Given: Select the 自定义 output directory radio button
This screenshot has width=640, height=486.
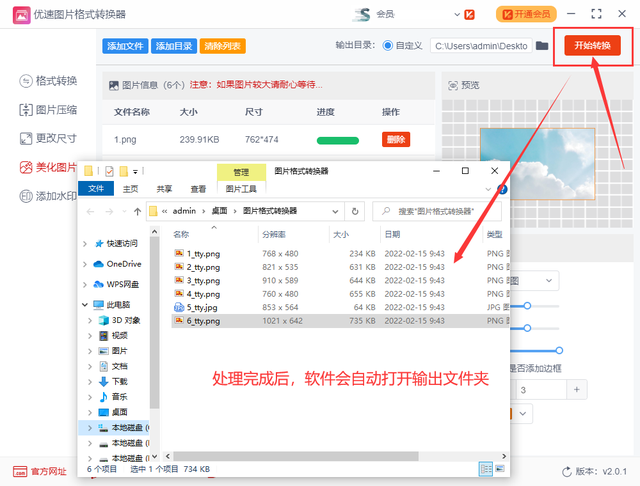Looking at the screenshot, I should 387,46.
